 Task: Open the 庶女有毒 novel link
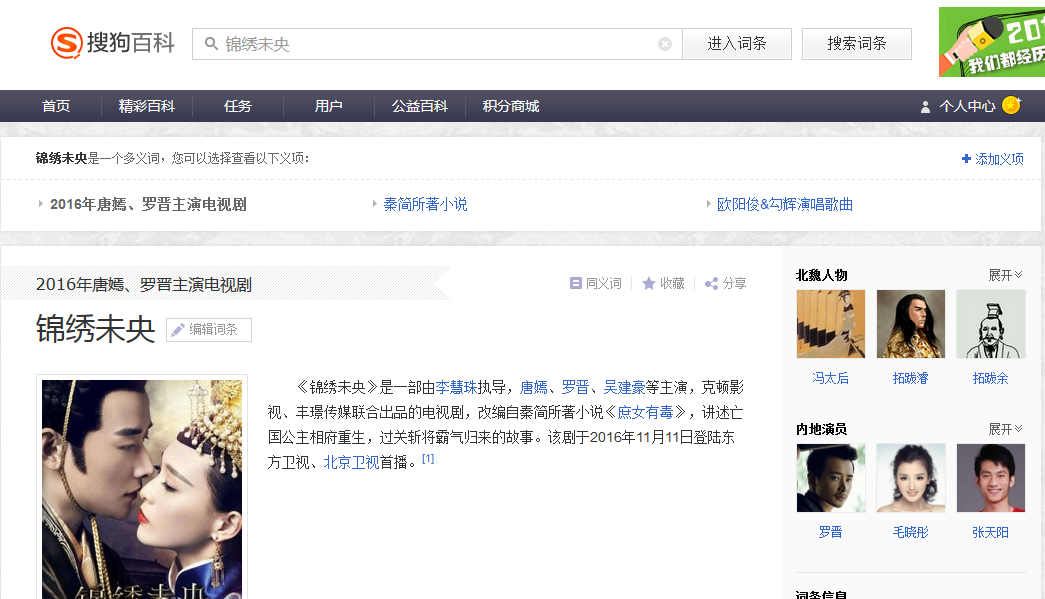tap(645, 412)
